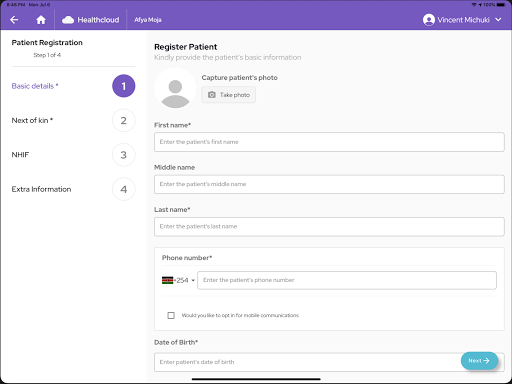Expand the user account chevron menu
This screenshot has width=512, height=384.
coord(498,20)
